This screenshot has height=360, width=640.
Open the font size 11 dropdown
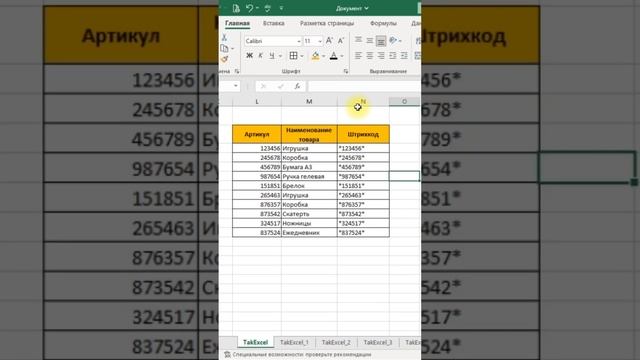click(x=320, y=41)
